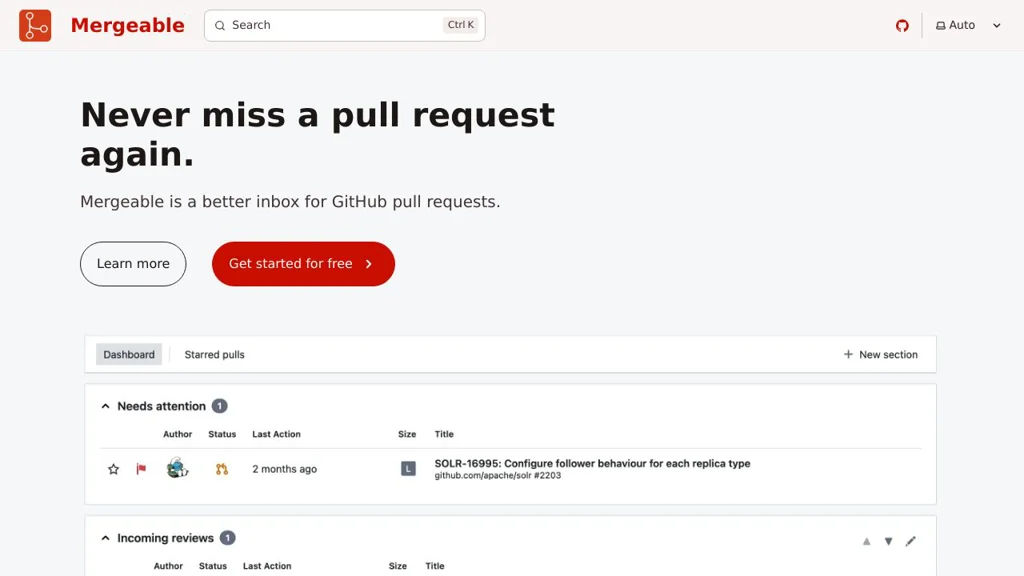The width and height of the screenshot is (1024, 576).
Task: Switch to the Dashboard tab
Action: coord(129,355)
